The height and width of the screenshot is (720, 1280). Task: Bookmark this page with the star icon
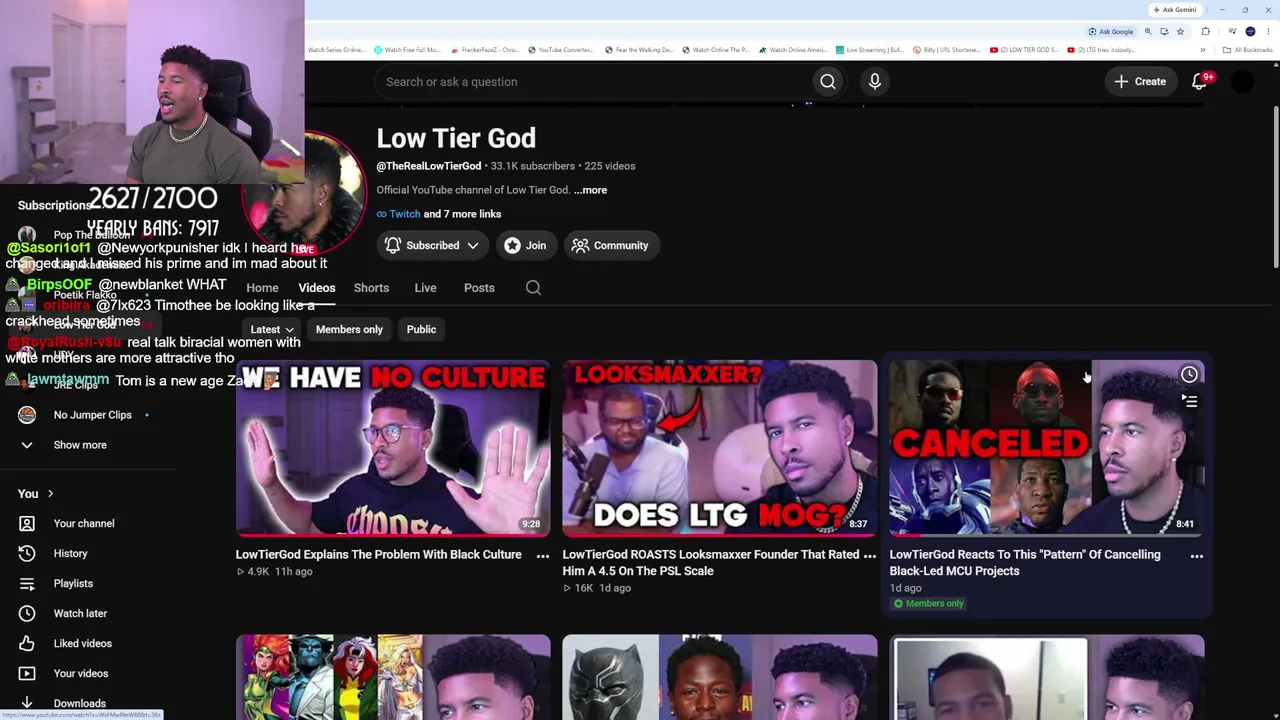pos(1180,31)
